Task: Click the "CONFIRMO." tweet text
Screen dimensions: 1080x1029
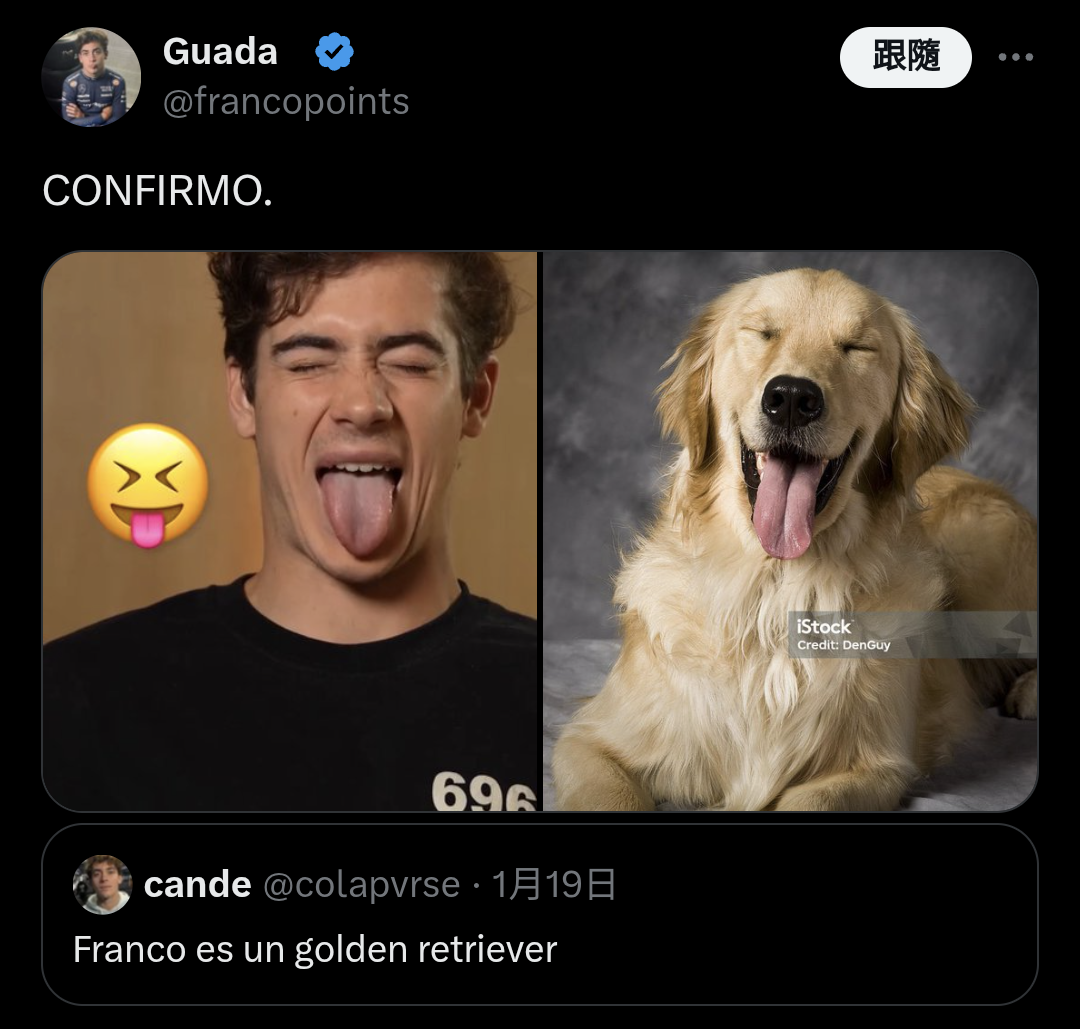Action: (158, 191)
